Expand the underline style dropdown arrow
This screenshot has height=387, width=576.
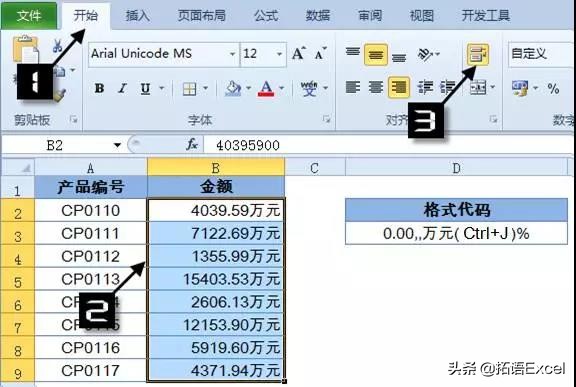point(162,88)
